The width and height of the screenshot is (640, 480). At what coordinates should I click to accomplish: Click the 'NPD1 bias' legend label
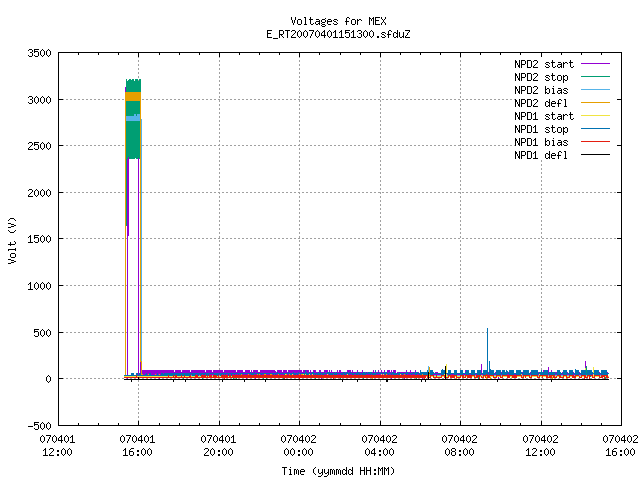(x=541, y=142)
